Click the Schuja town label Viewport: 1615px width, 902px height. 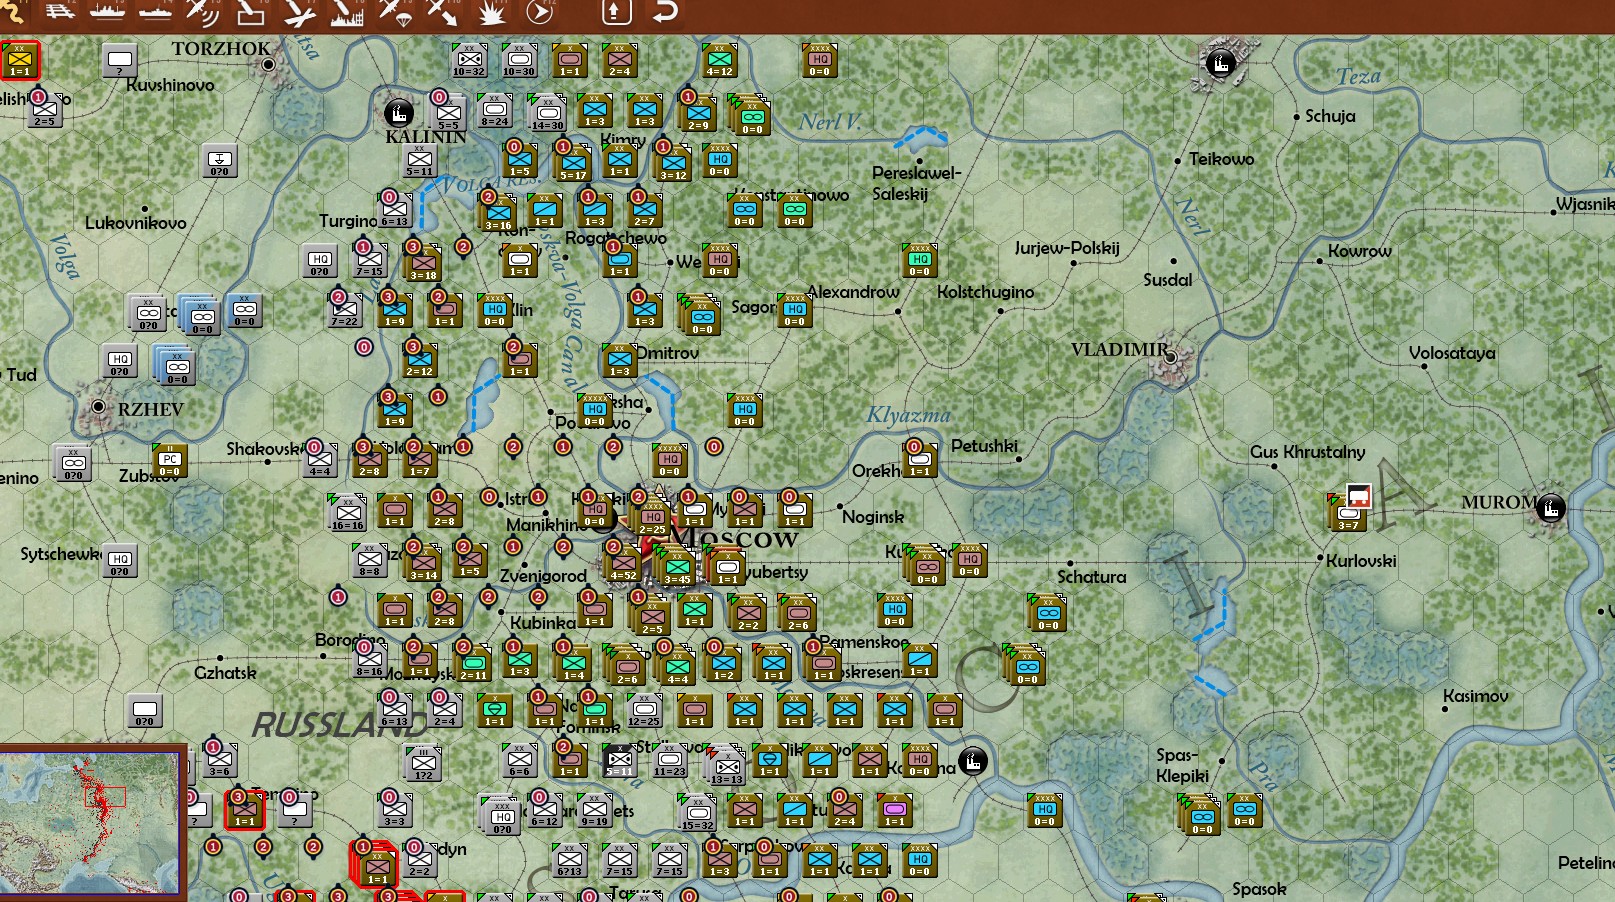(1330, 116)
